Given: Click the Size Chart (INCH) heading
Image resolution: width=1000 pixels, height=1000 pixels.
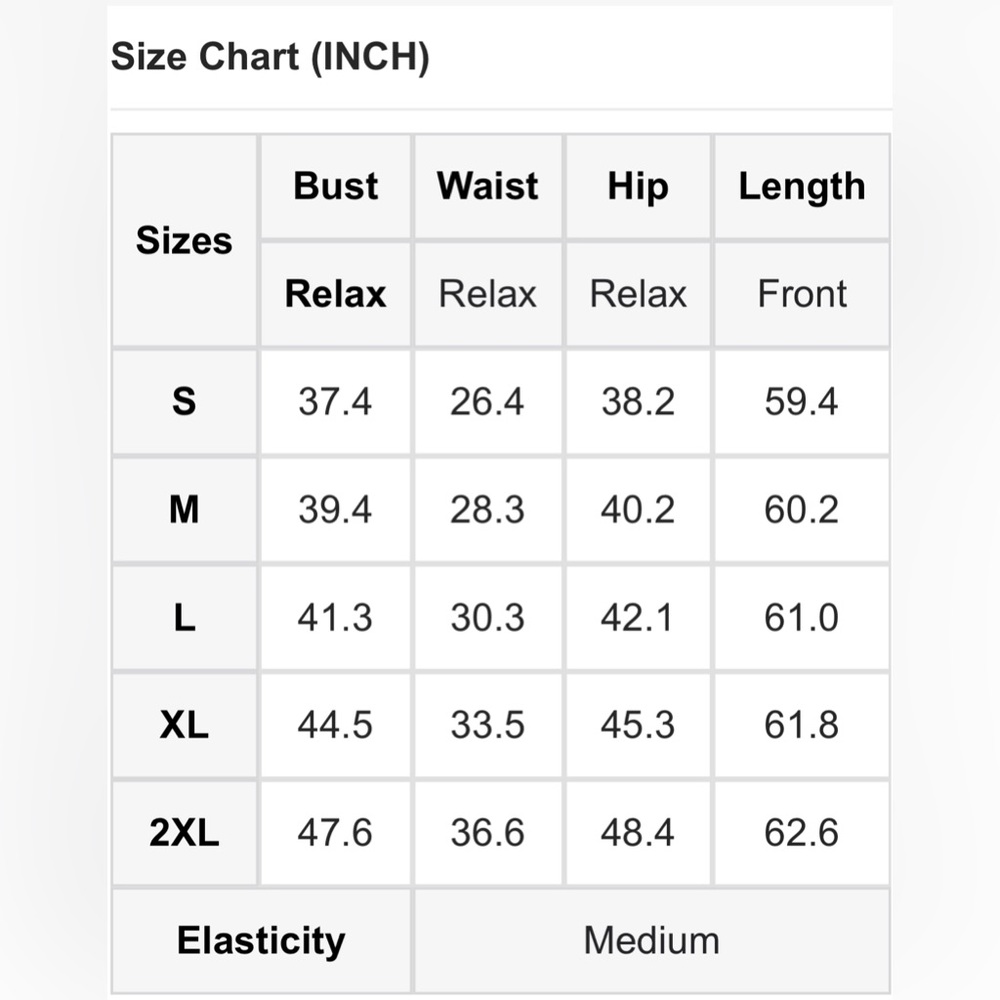Looking at the screenshot, I should (x=270, y=57).
